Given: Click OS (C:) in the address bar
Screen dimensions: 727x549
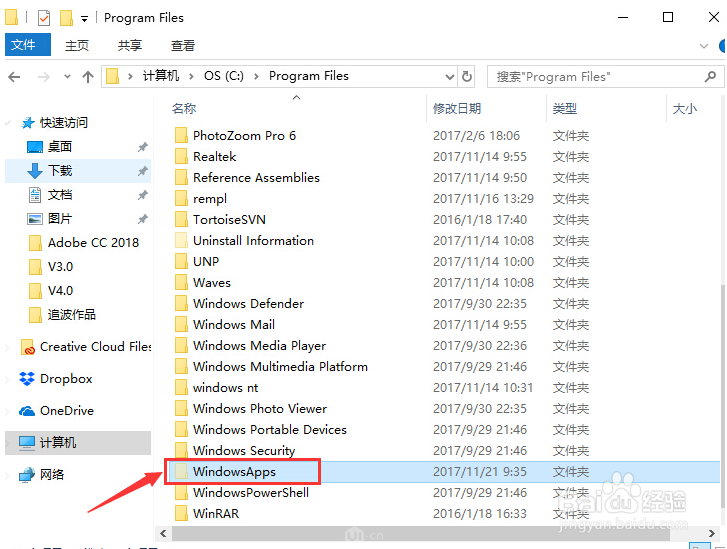Looking at the screenshot, I should tap(223, 76).
